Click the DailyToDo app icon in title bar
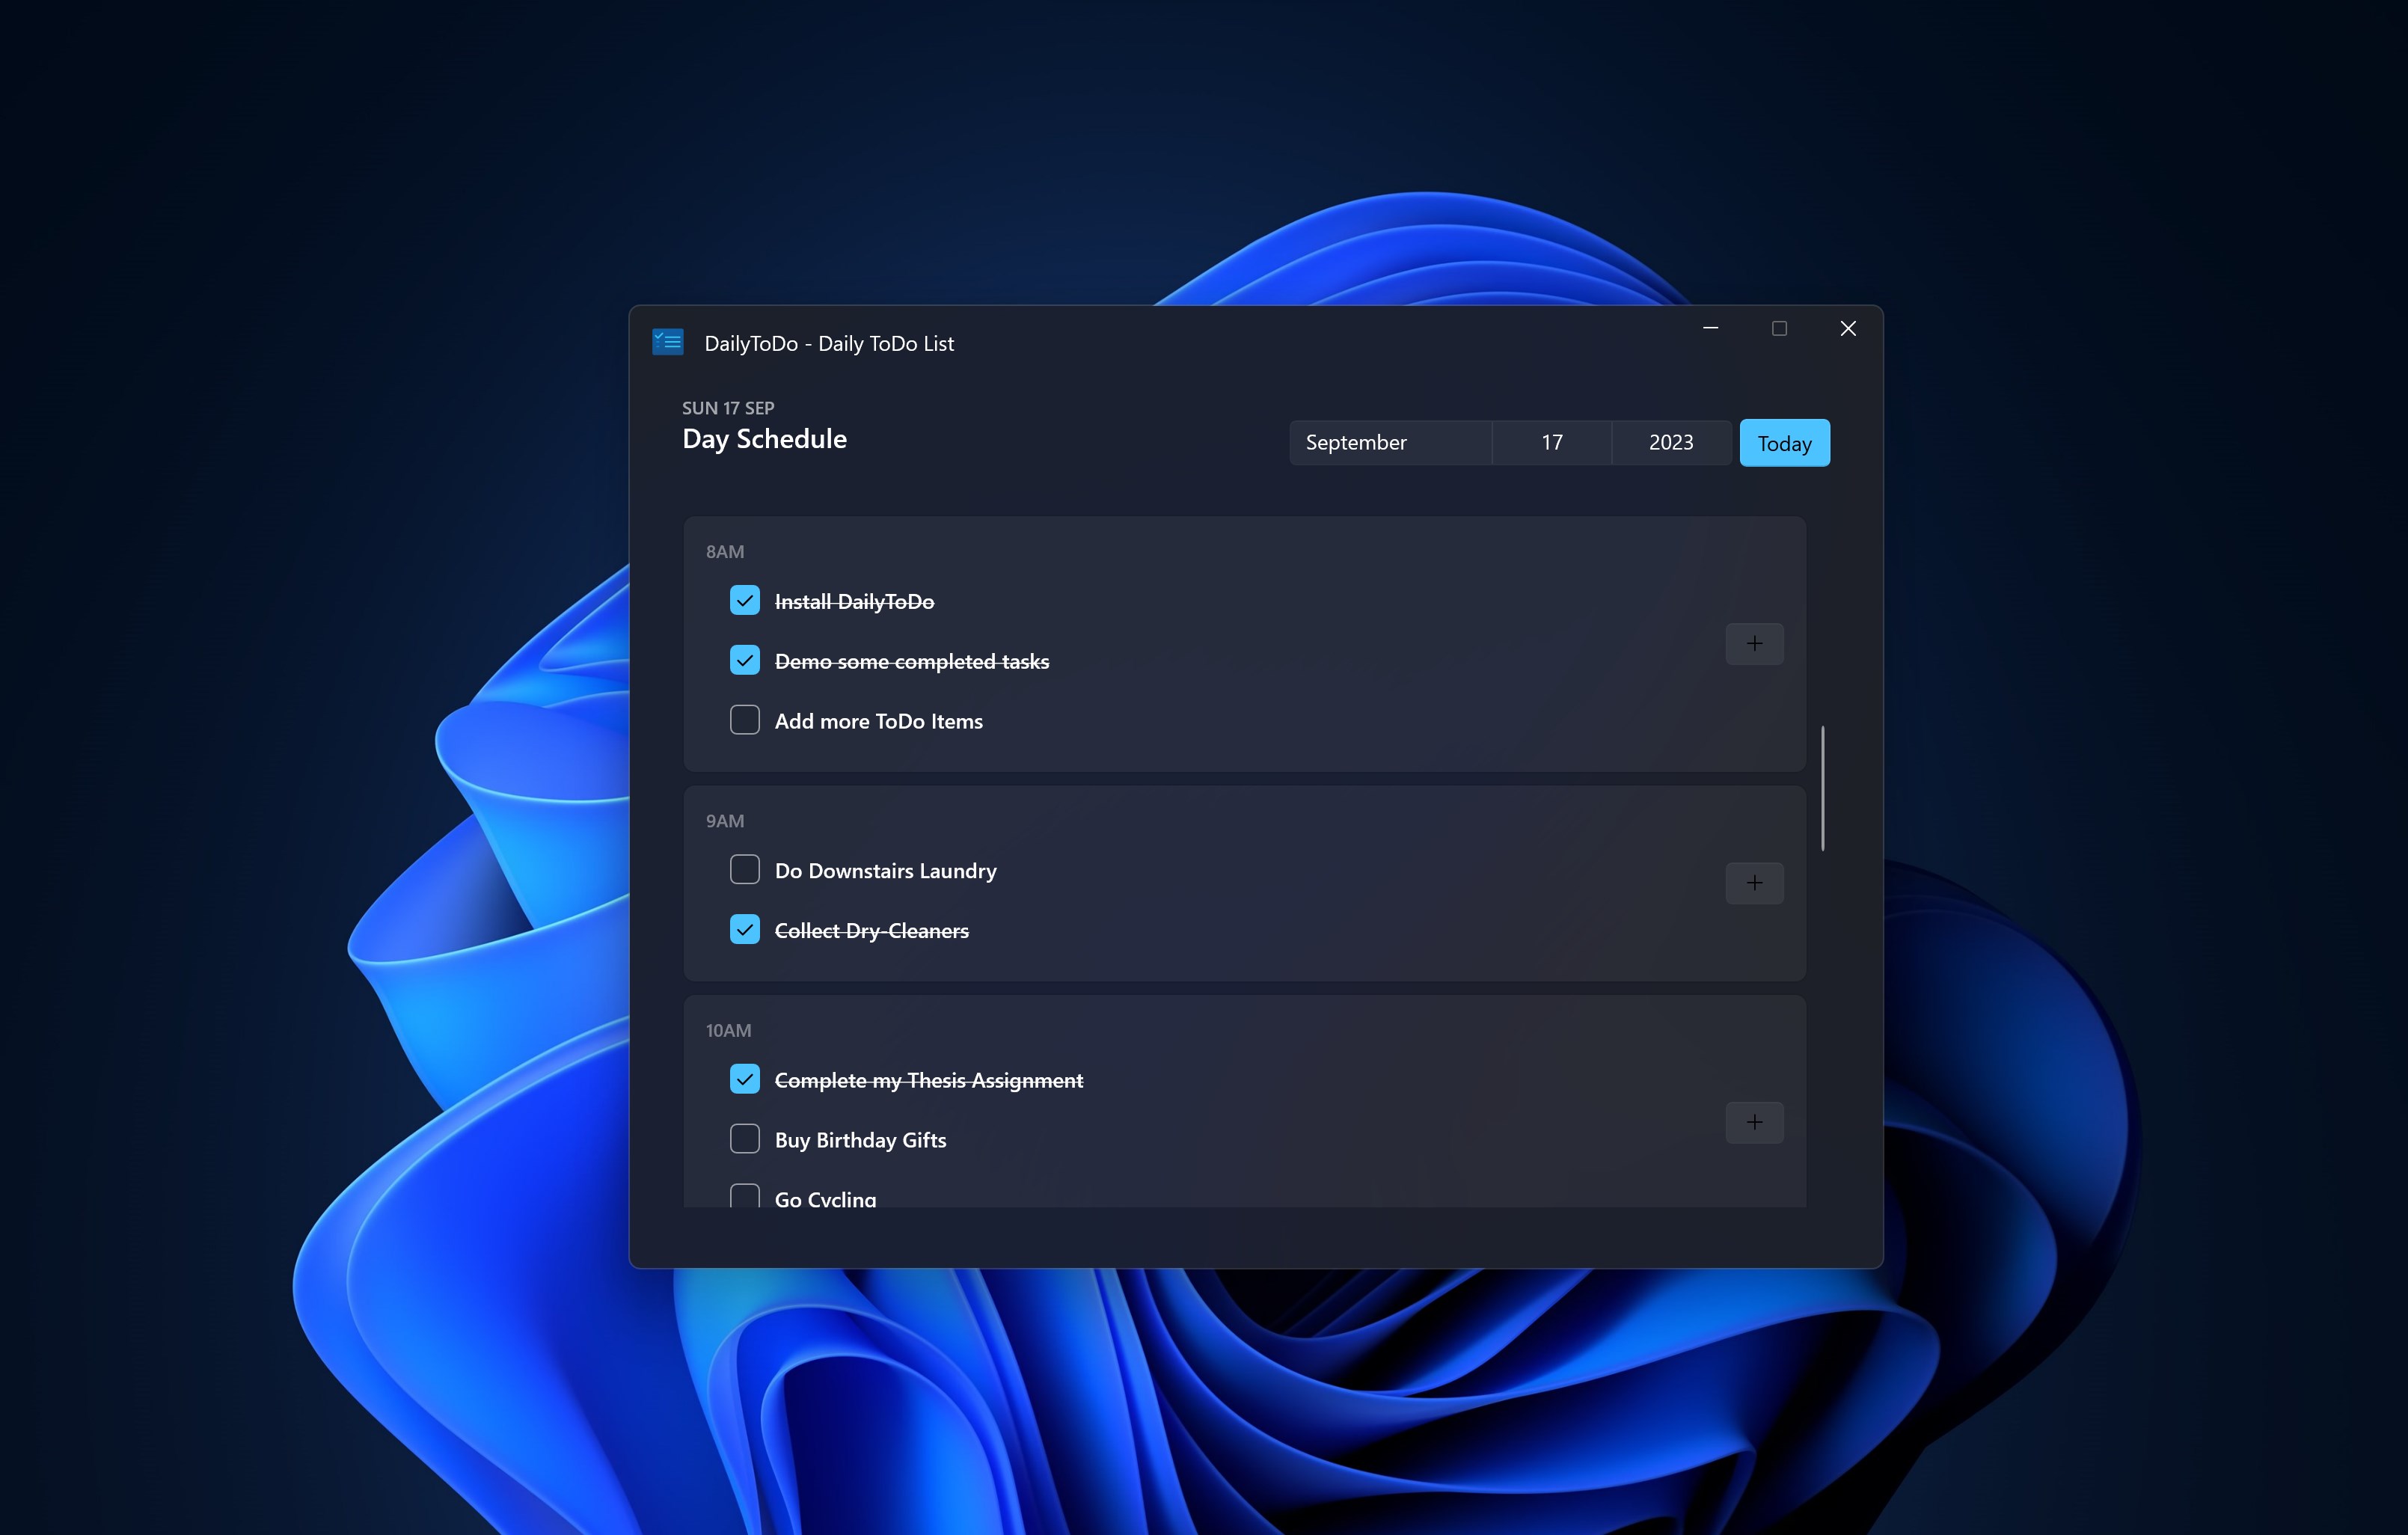Screen dimensions: 2408x1535 (667, 342)
